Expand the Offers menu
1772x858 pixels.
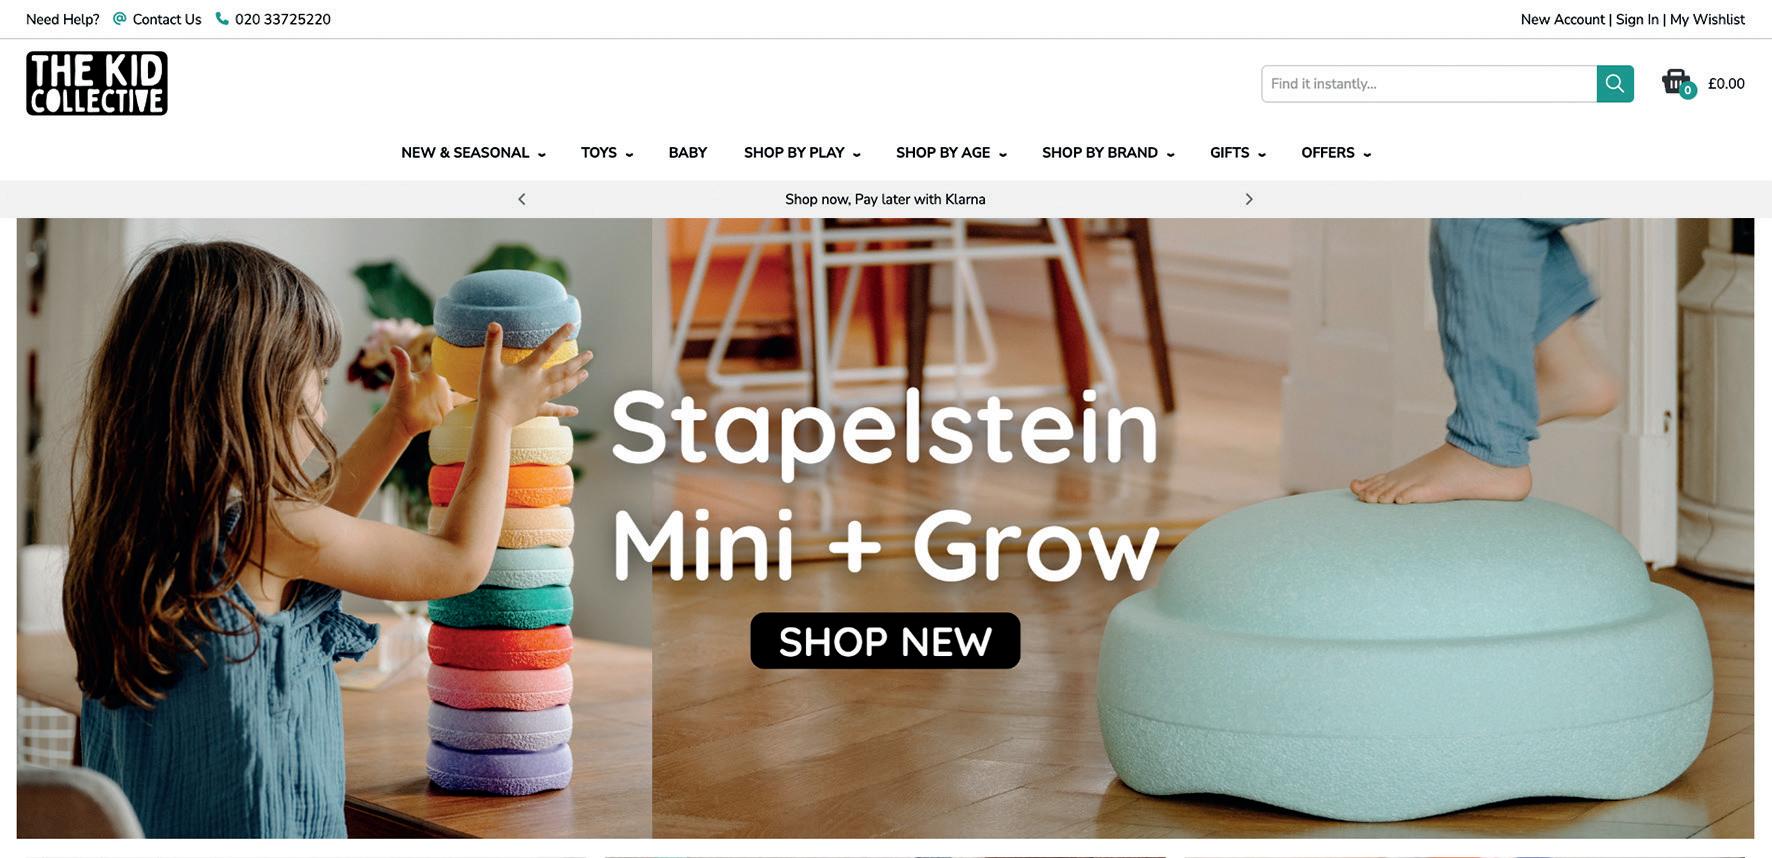point(1336,153)
